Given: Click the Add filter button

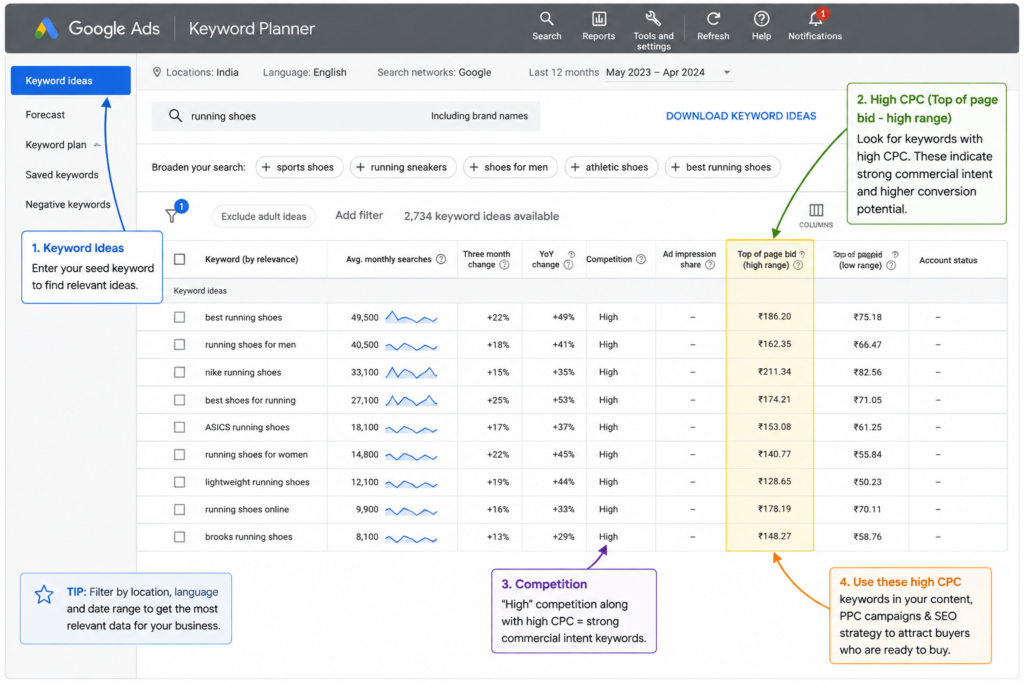Looking at the screenshot, I should point(359,215).
